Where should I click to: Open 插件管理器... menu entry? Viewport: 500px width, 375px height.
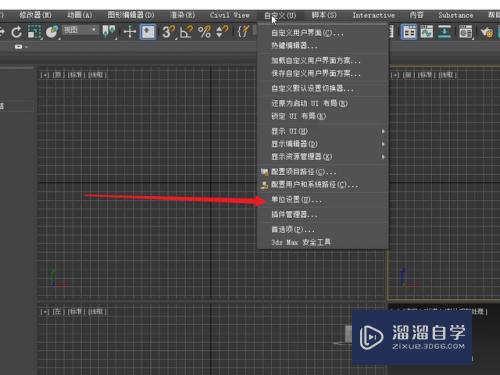tap(323, 215)
